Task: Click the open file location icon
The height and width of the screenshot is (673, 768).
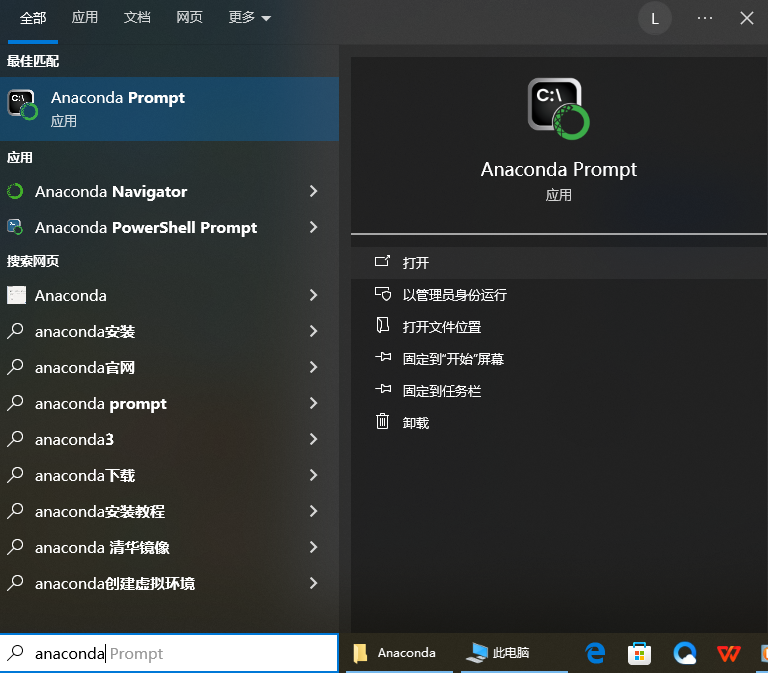Action: click(383, 325)
